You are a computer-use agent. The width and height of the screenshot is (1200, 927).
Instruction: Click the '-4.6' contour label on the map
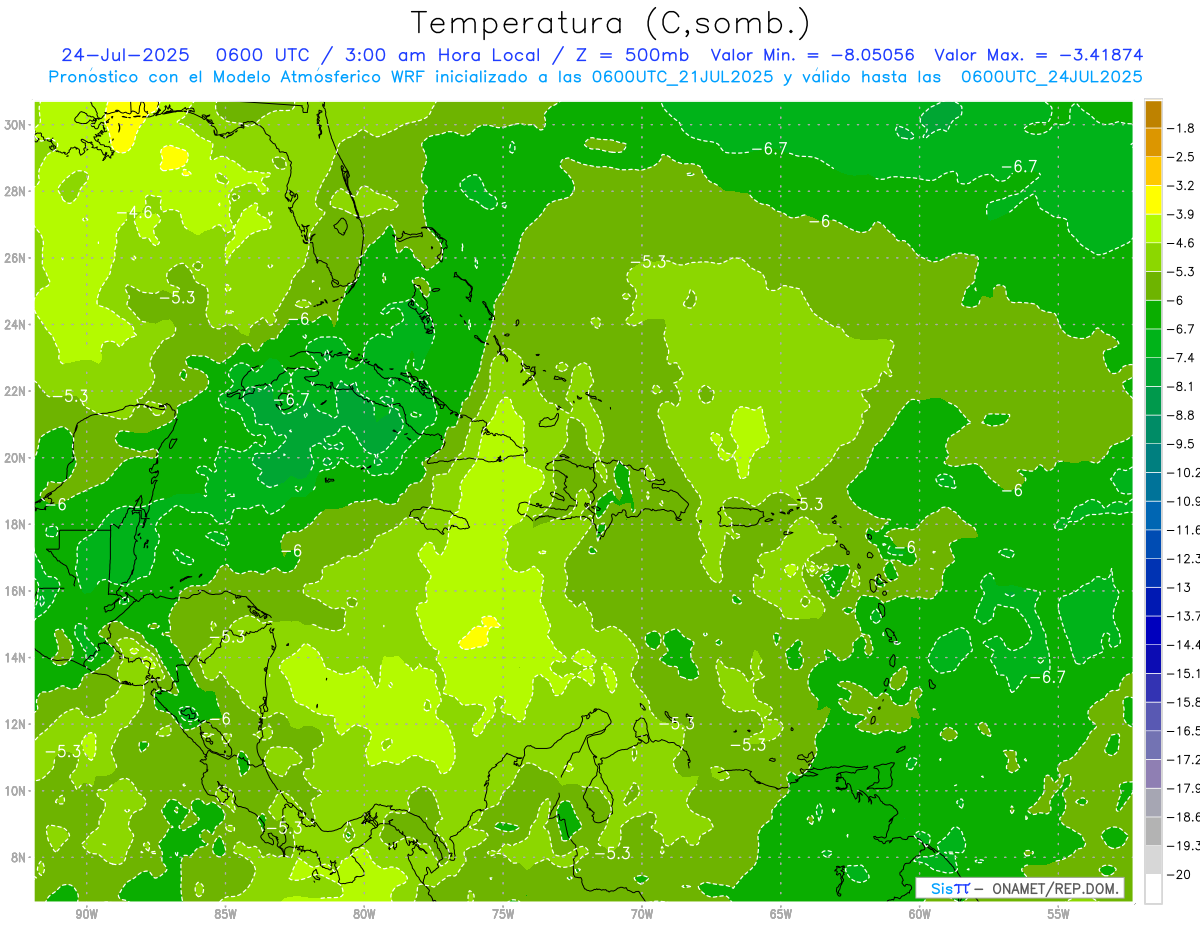pyautogui.click(x=134, y=212)
